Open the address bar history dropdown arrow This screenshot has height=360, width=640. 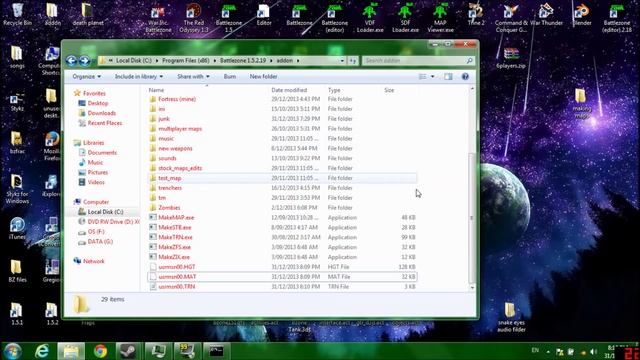tap(342, 61)
